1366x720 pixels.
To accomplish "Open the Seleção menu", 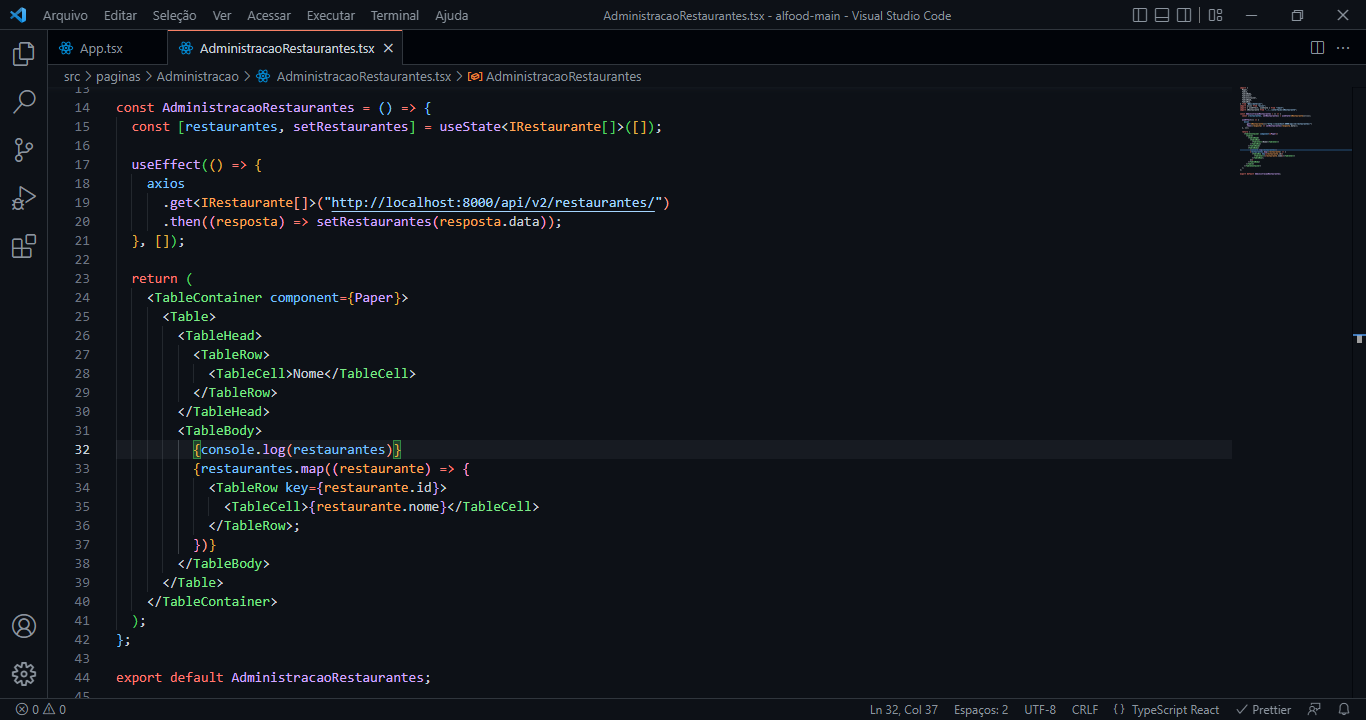I will point(175,16).
